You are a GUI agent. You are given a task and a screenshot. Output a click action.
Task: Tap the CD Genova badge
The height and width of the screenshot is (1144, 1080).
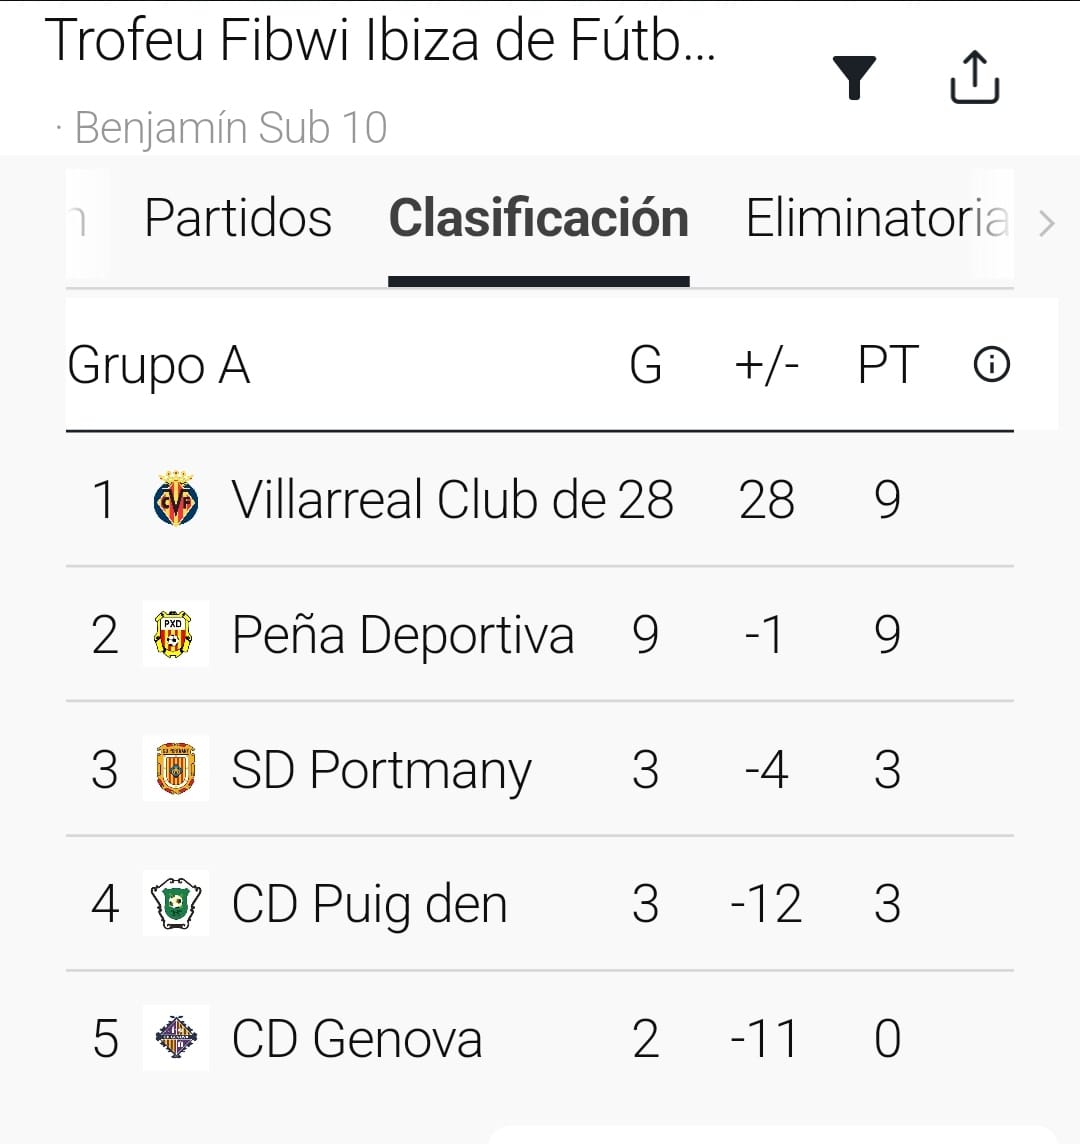176,1038
